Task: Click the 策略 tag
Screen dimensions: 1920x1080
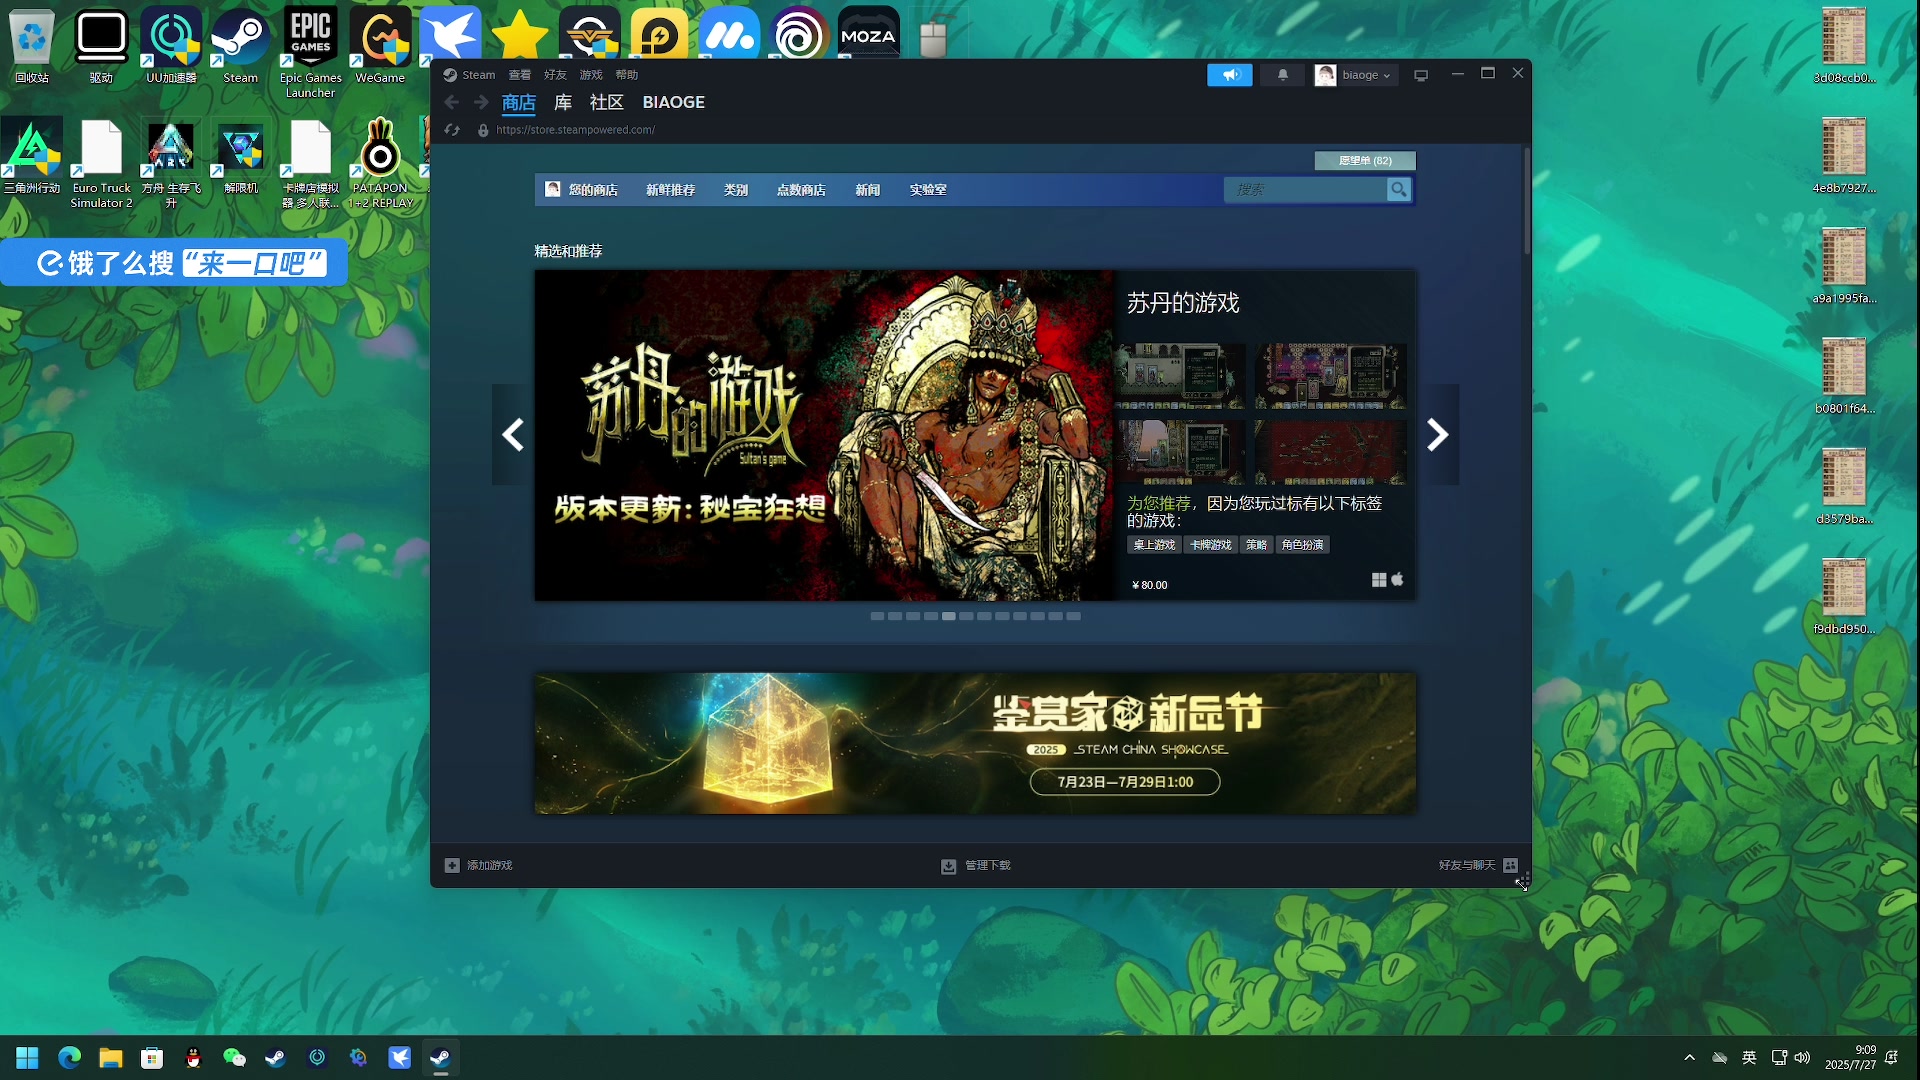Action: point(1256,545)
